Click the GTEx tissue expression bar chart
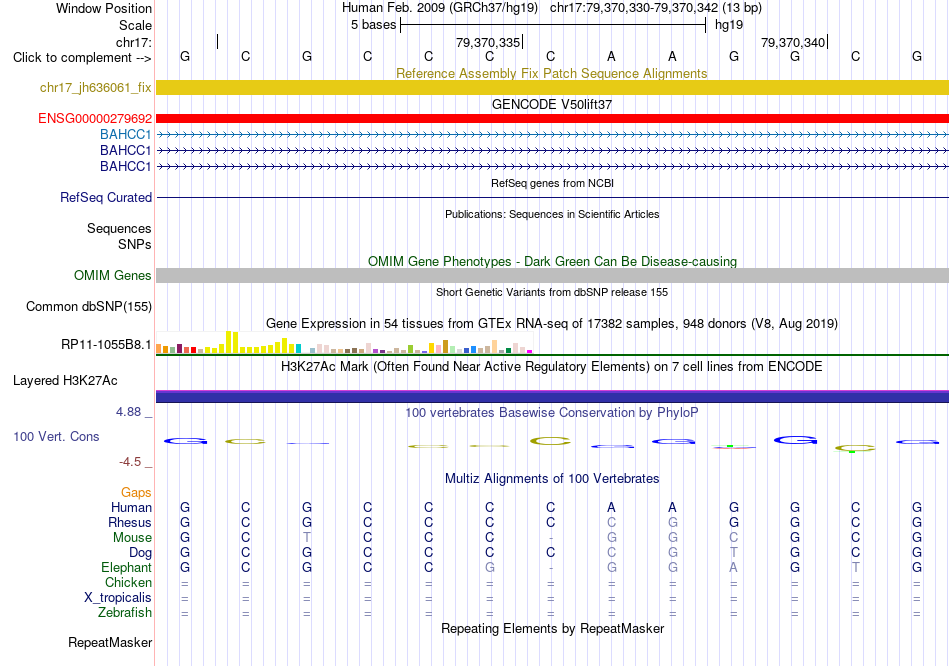This screenshot has height=666, width=950. (x=344, y=343)
